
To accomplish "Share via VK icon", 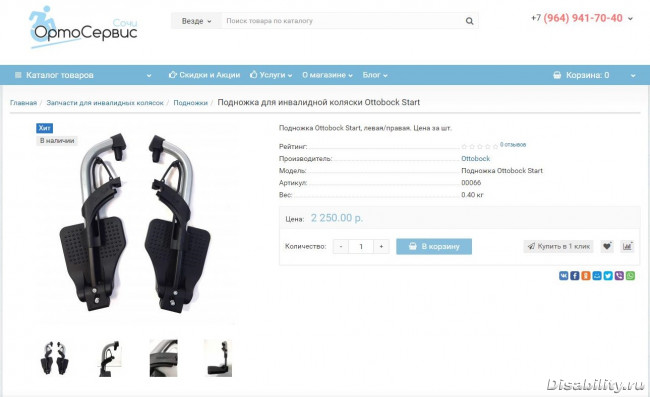I will (563, 276).
